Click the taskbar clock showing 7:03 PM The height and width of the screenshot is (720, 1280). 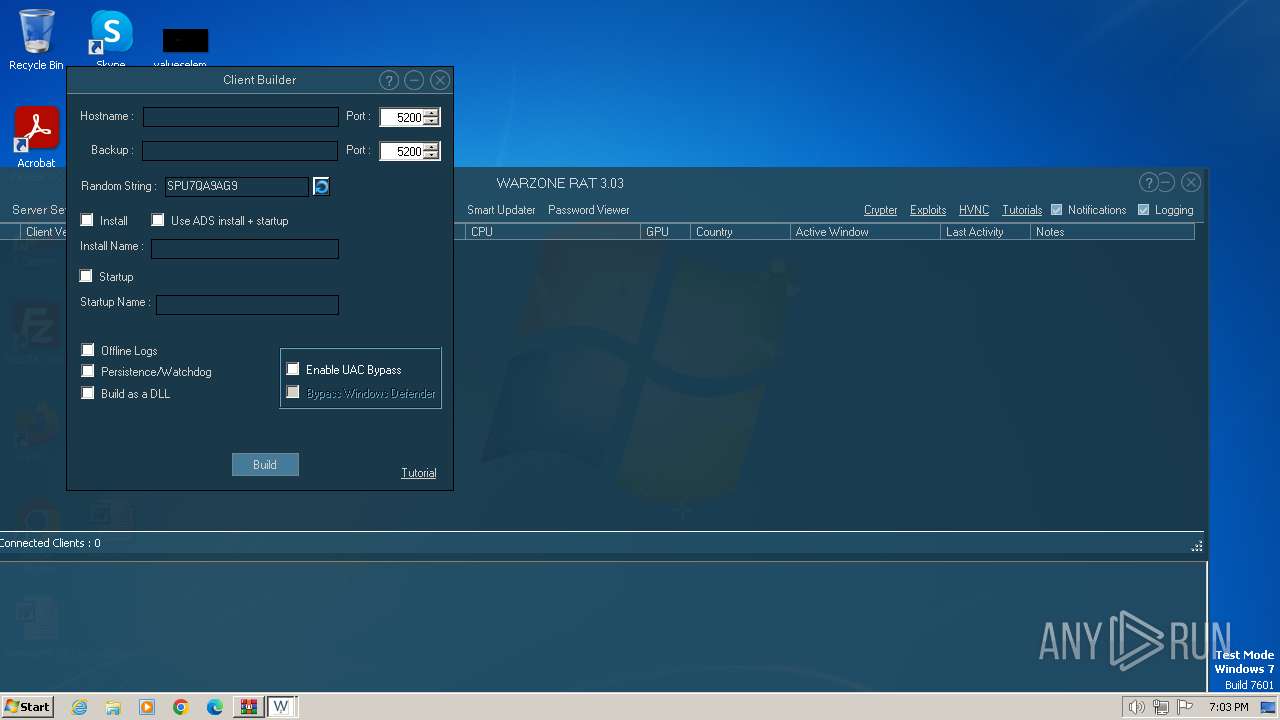tap(1228, 707)
